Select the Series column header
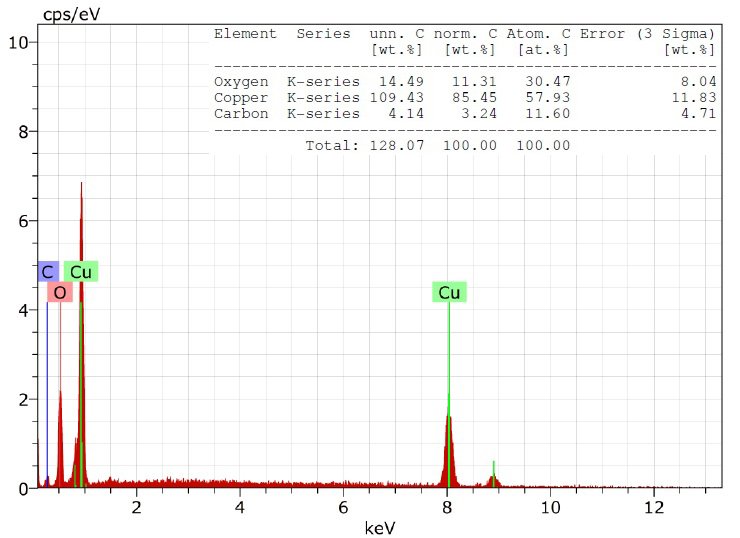The height and width of the screenshot is (538, 740). [x=325, y=34]
